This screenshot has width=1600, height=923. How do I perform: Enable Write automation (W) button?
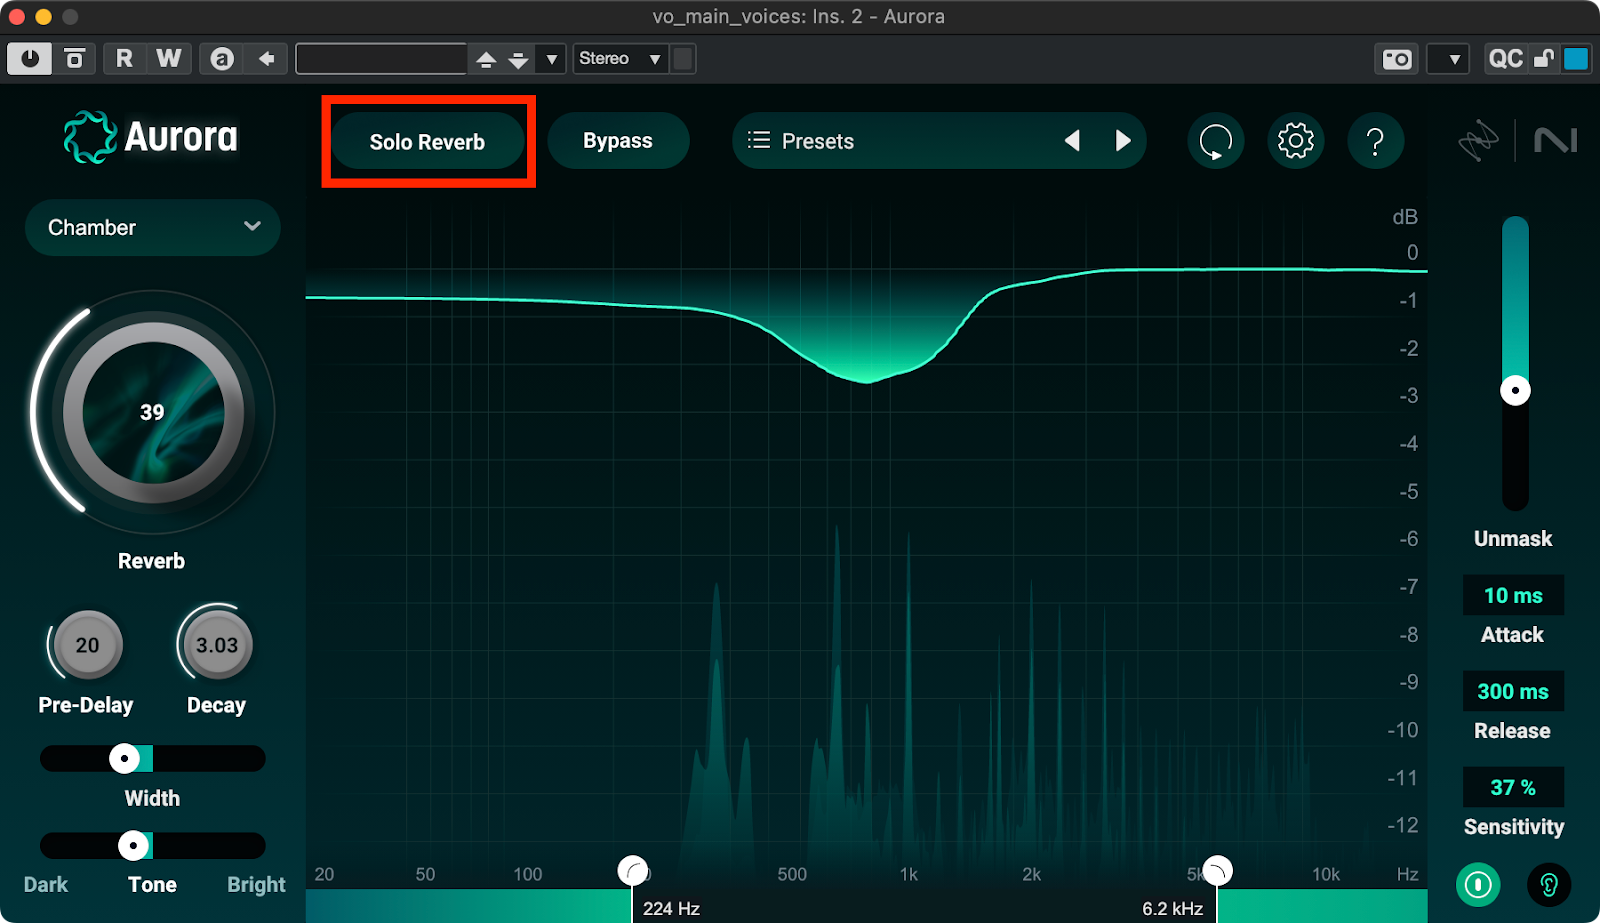pos(169,58)
